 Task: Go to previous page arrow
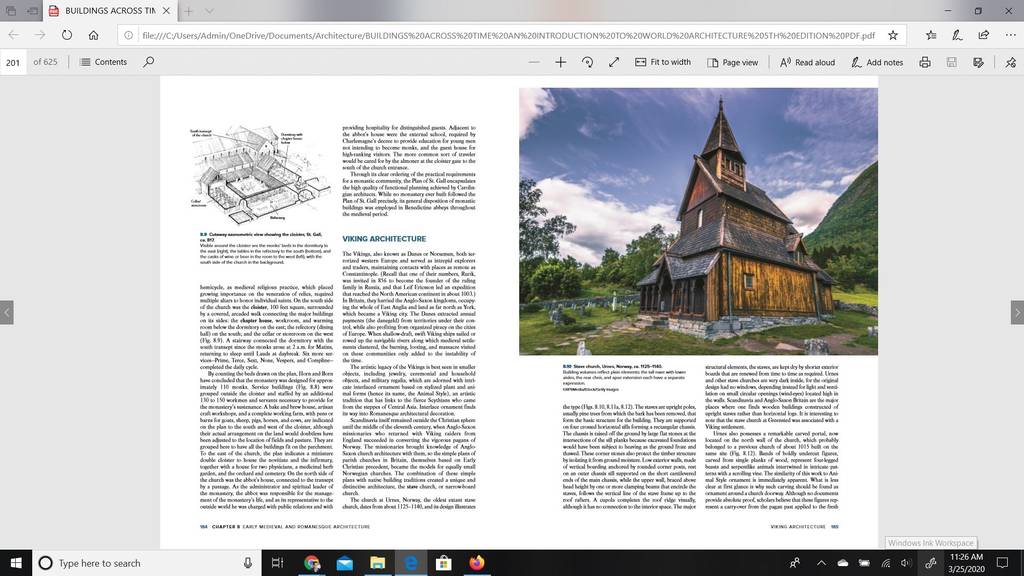click(x=7, y=312)
